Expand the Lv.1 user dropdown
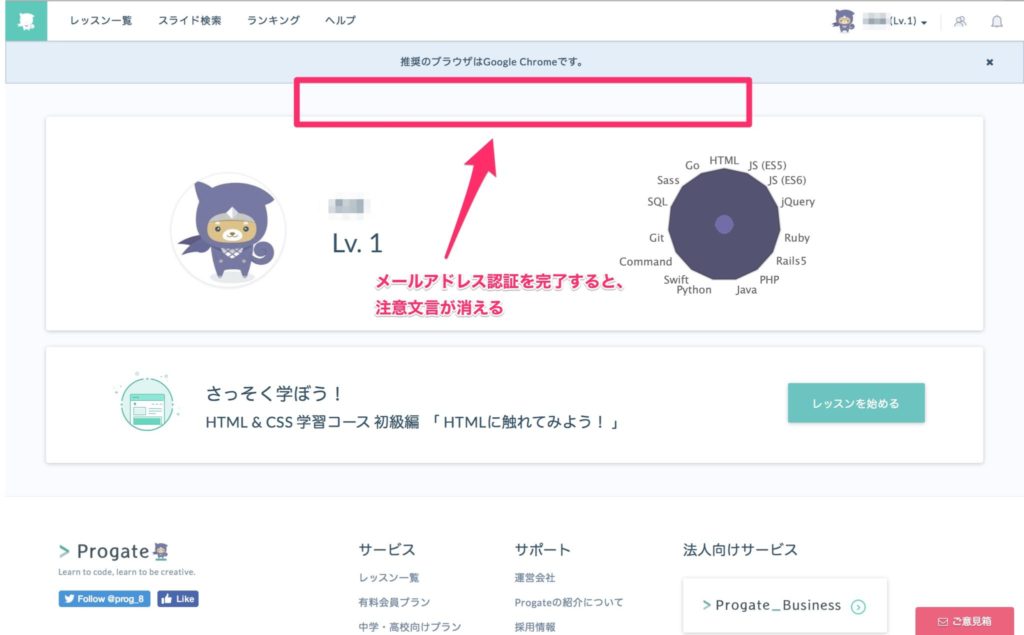 (895, 21)
